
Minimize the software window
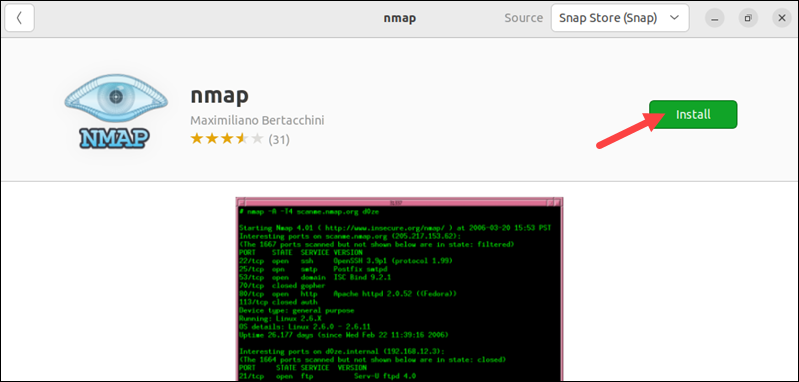point(714,18)
